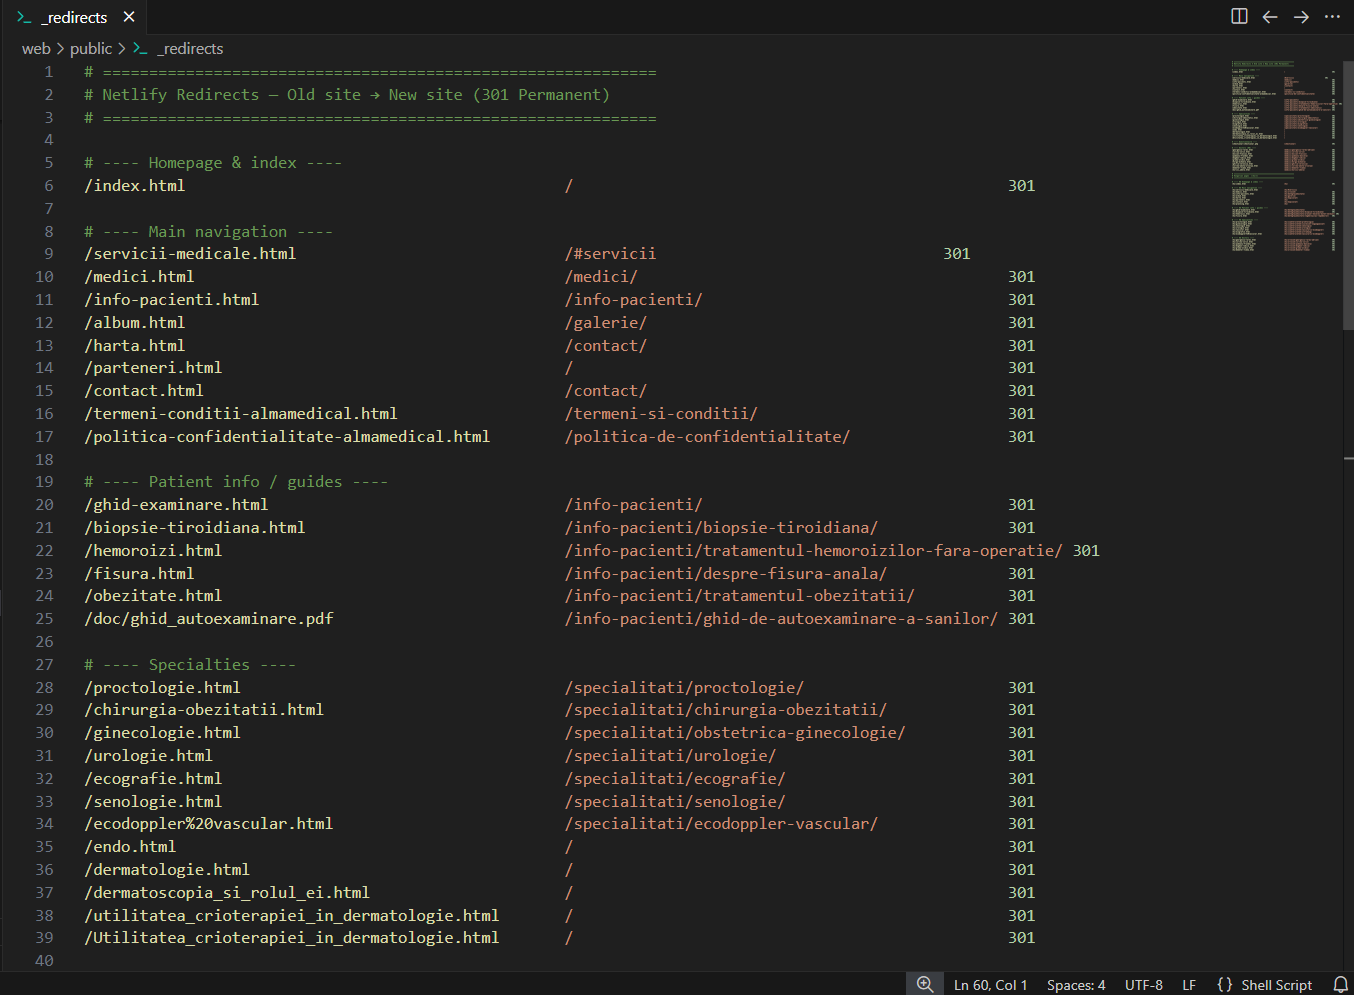Click the /dermatoscopia_si_rolul_ei.html path
Image resolution: width=1354 pixels, height=995 pixels.
point(227,893)
